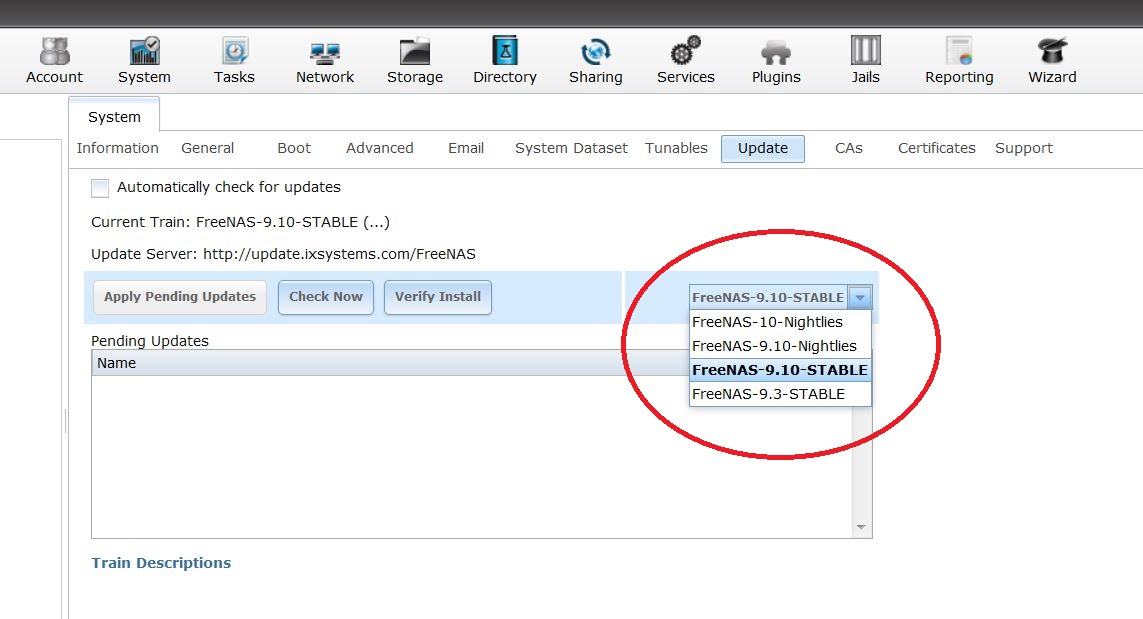This screenshot has width=1143, height=619.
Task: Click the Update Server URL text
Action: pyautogui.click(x=339, y=254)
